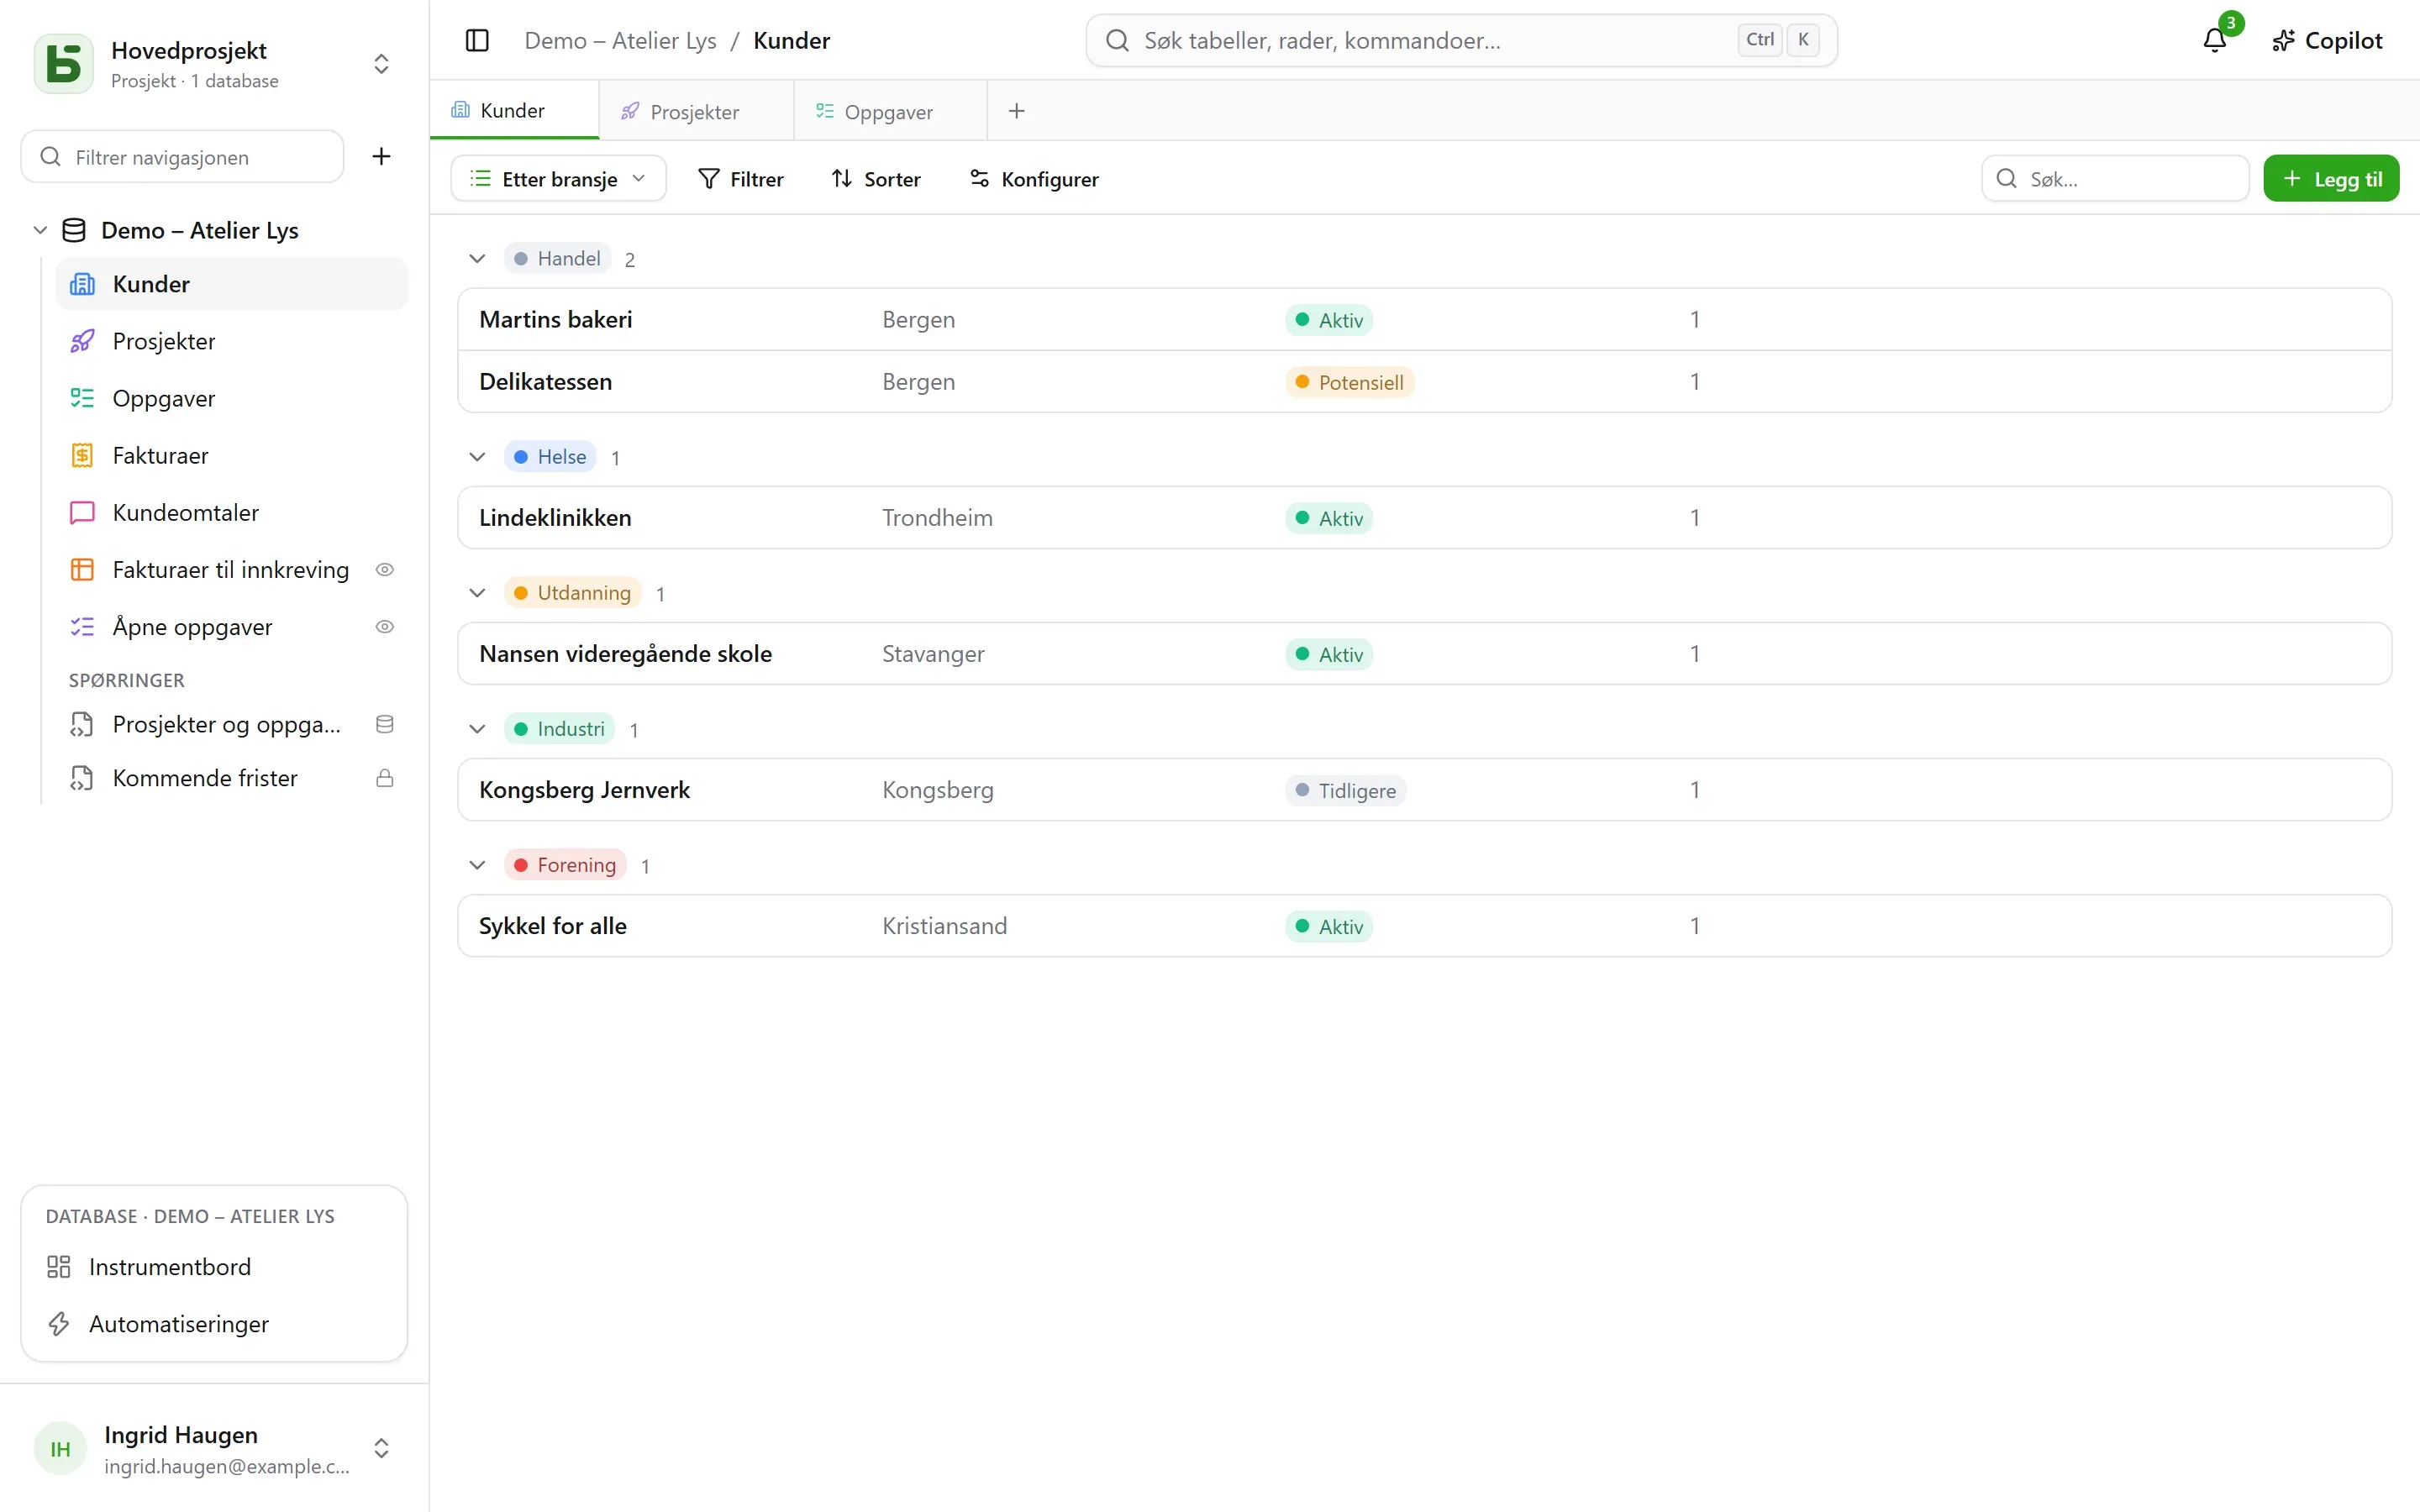This screenshot has width=2420, height=1512.
Task: Collapse the Utdanning group
Action: [x=477, y=592]
